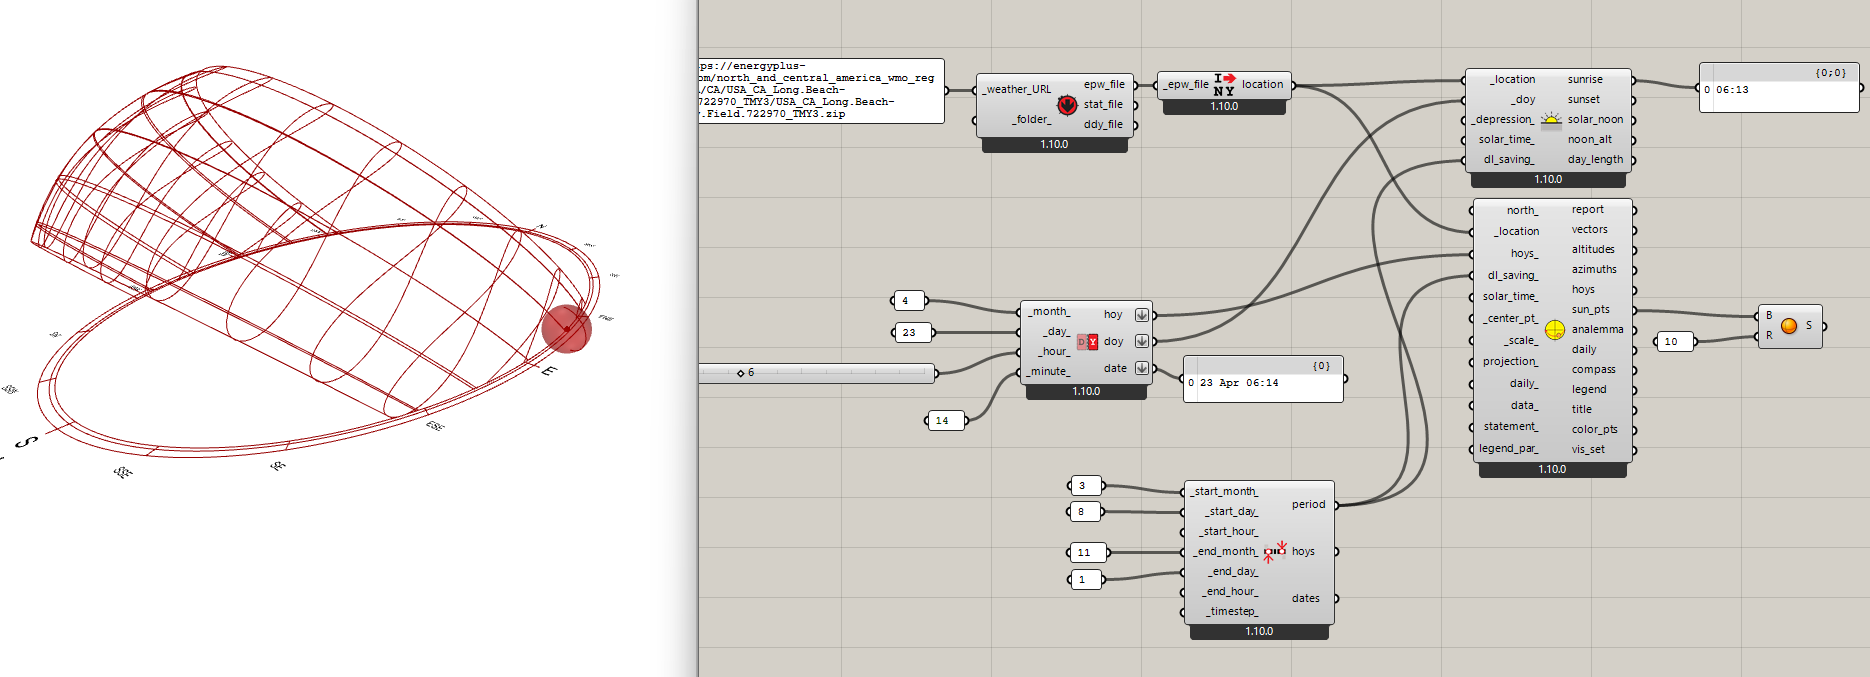Click the Import Location NY icon

tap(1224, 84)
